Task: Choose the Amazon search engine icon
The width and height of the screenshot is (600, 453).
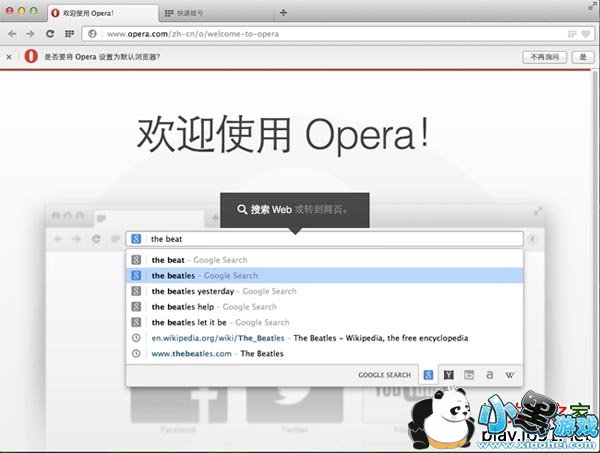Action: coord(489,375)
